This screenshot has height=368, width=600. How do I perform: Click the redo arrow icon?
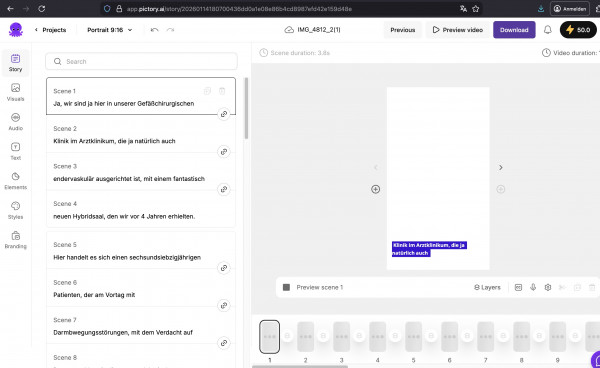(x=170, y=30)
